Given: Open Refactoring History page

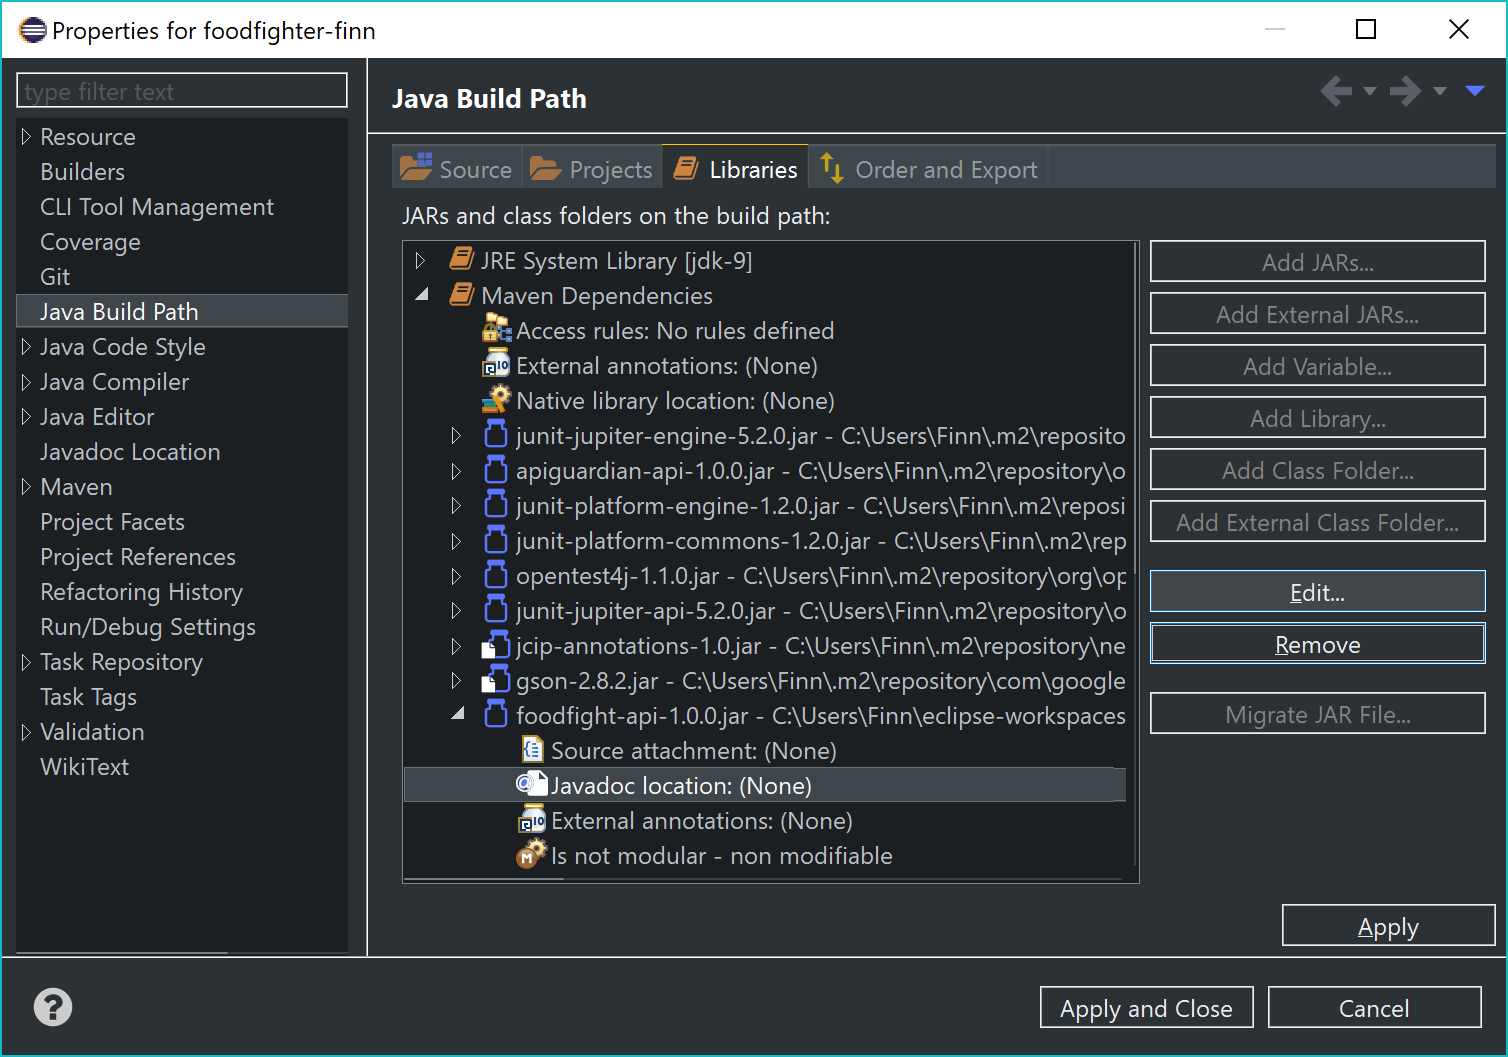Looking at the screenshot, I should point(142,591).
